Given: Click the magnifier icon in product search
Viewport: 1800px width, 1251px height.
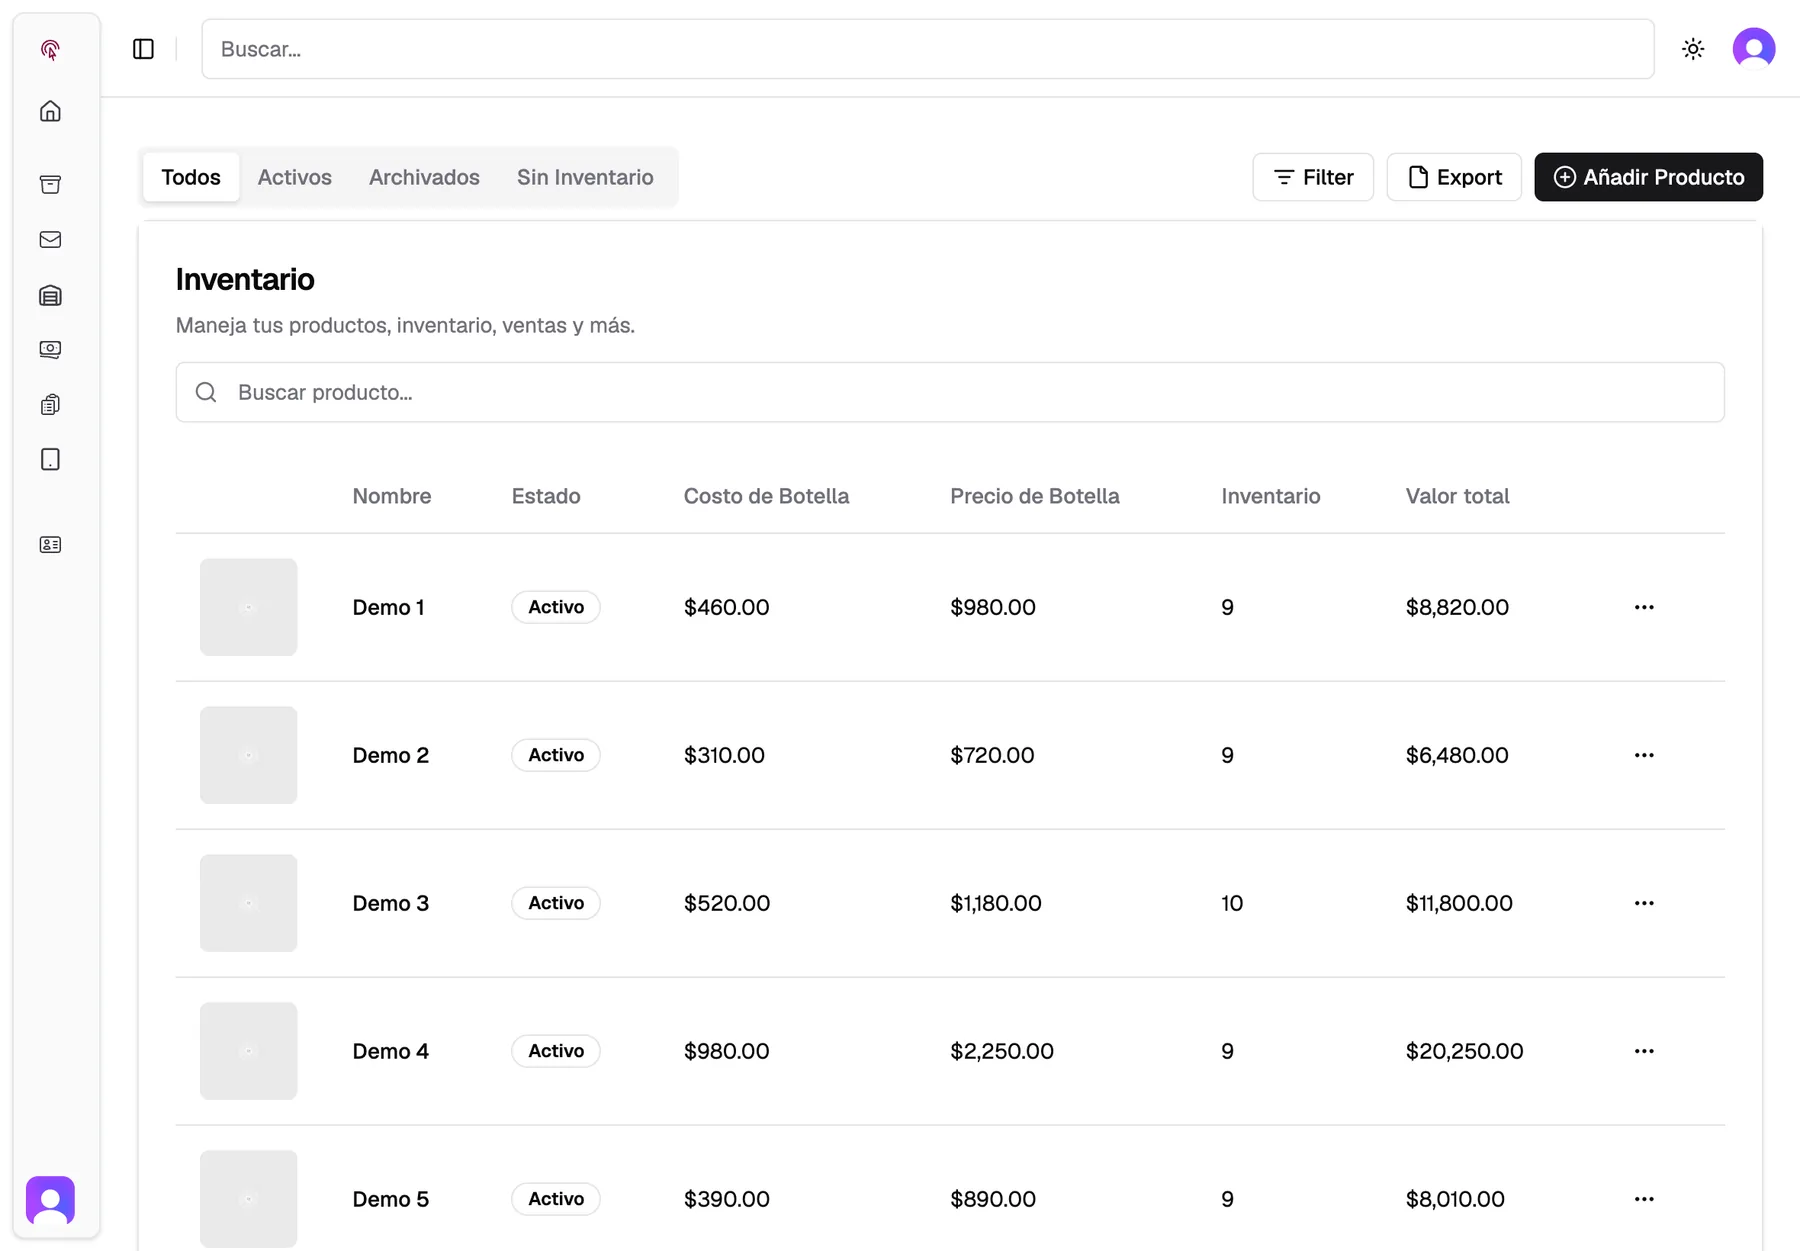Looking at the screenshot, I should pyautogui.click(x=206, y=392).
